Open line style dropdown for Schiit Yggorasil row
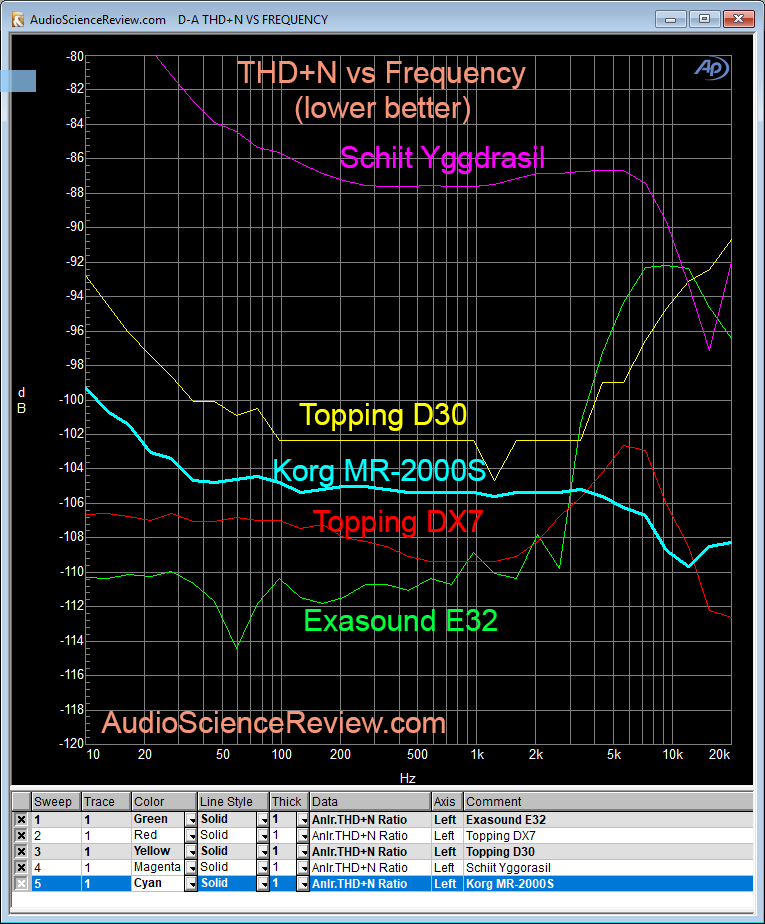This screenshot has height=924, width=765. pos(263,867)
